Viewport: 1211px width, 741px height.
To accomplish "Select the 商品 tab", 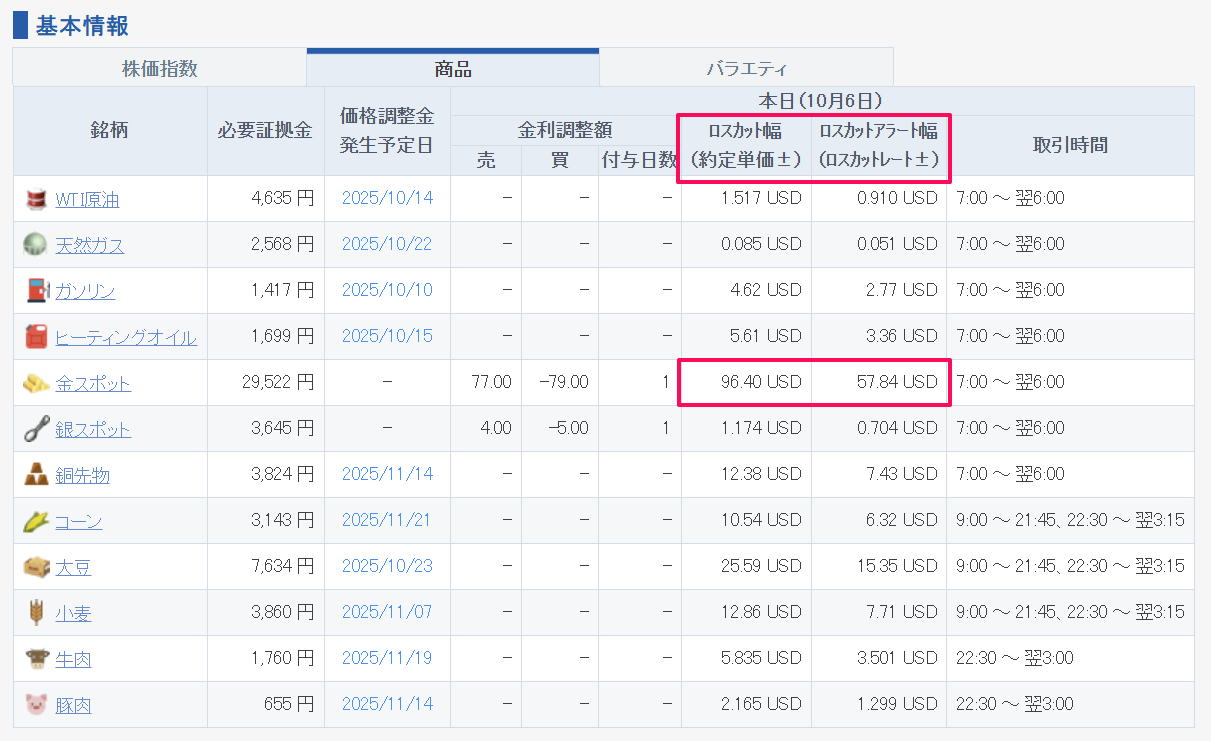I will pyautogui.click(x=453, y=69).
